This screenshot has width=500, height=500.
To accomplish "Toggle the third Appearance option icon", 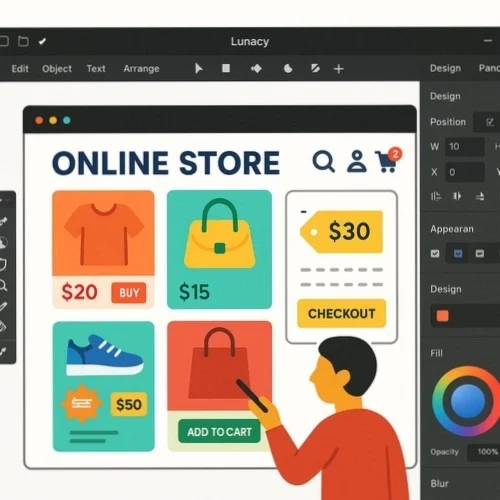I will pos(480,254).
